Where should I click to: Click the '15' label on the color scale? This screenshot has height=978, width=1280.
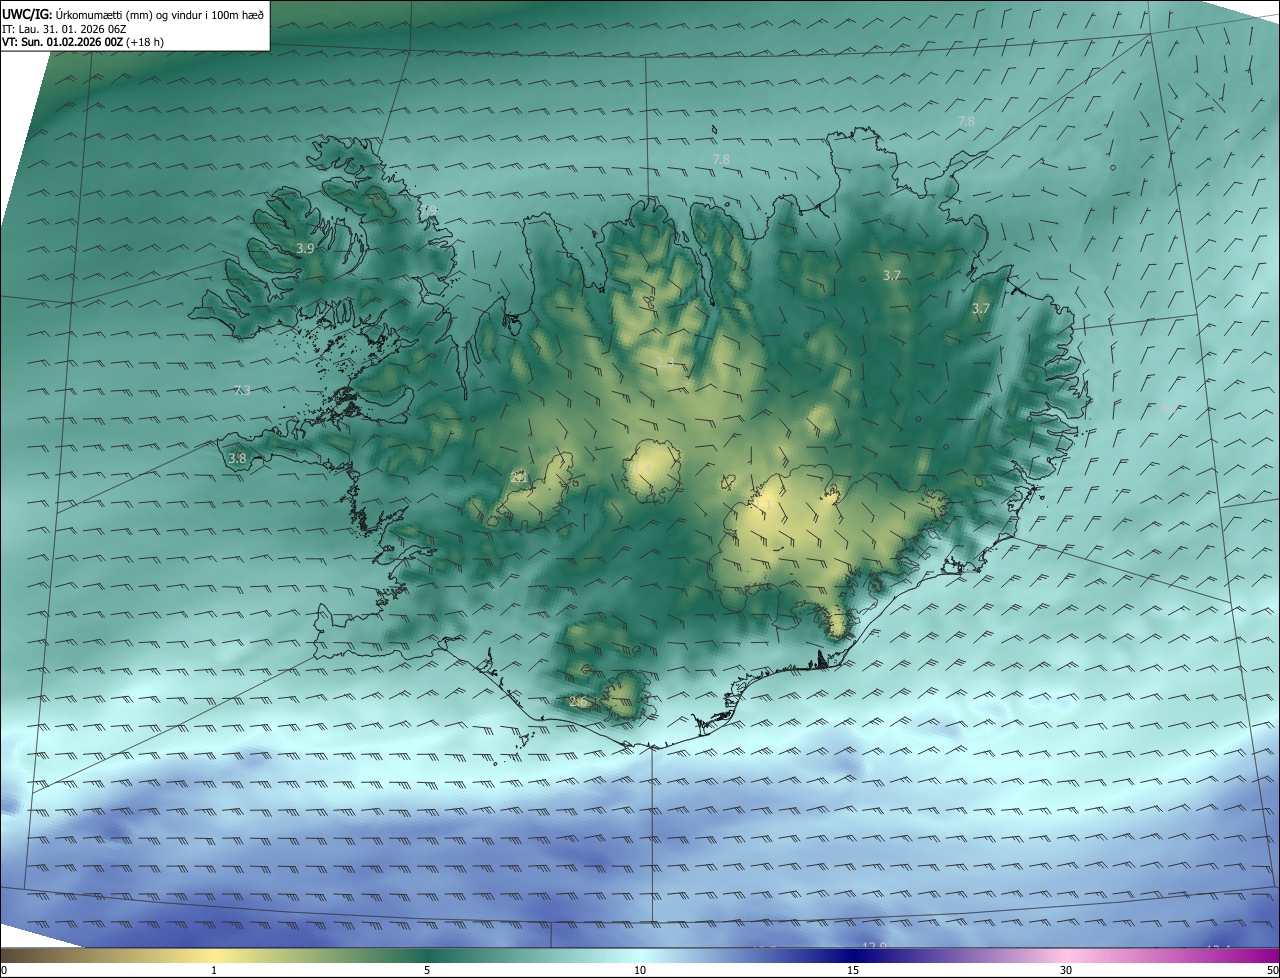[x=853, y=970]
